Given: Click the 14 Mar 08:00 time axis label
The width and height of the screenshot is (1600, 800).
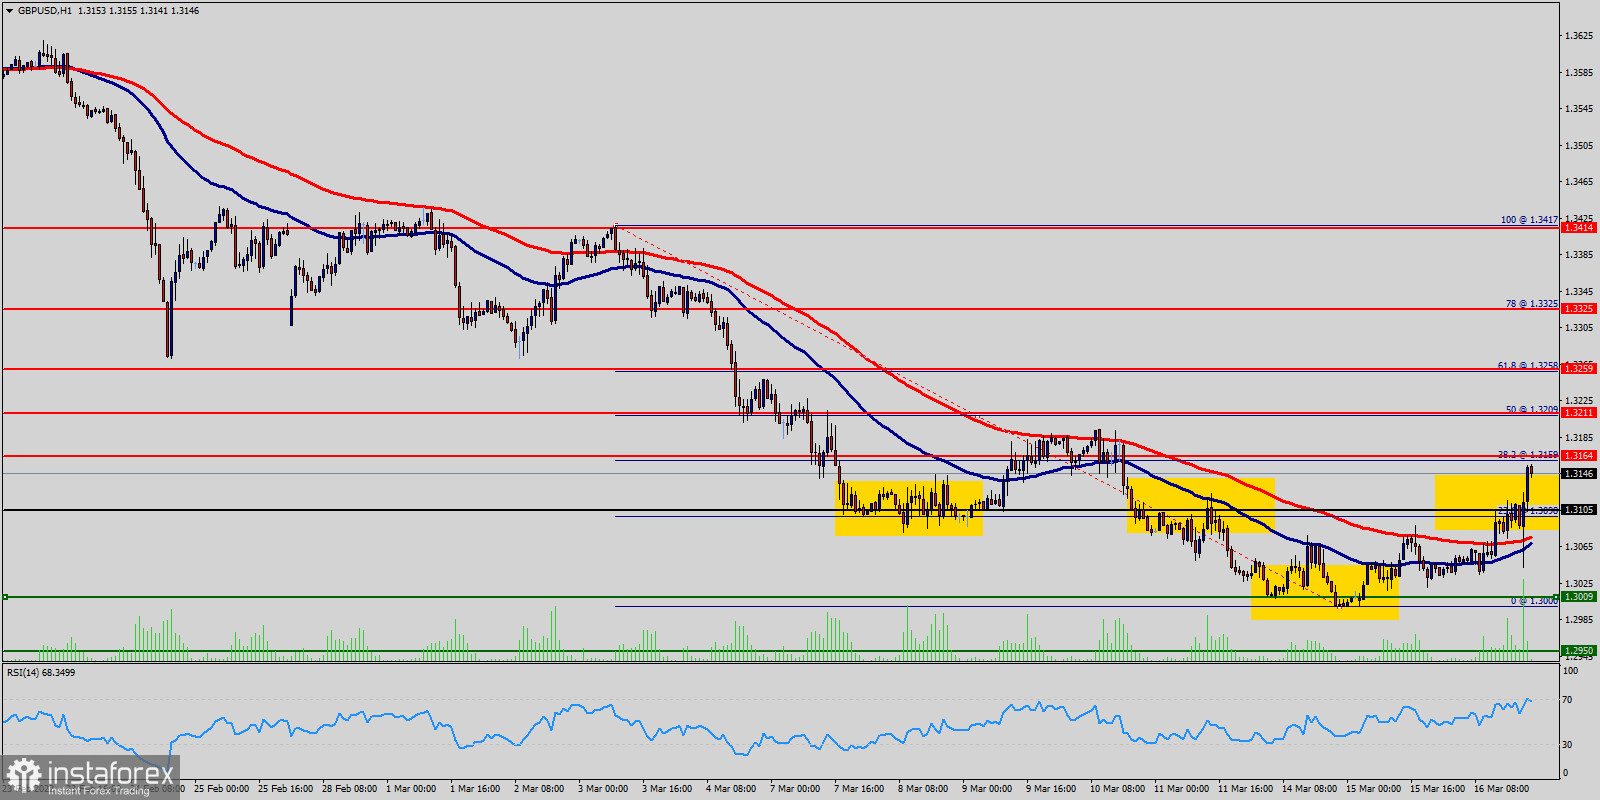Looking at the screenshot, I should tap(1309, 789).
